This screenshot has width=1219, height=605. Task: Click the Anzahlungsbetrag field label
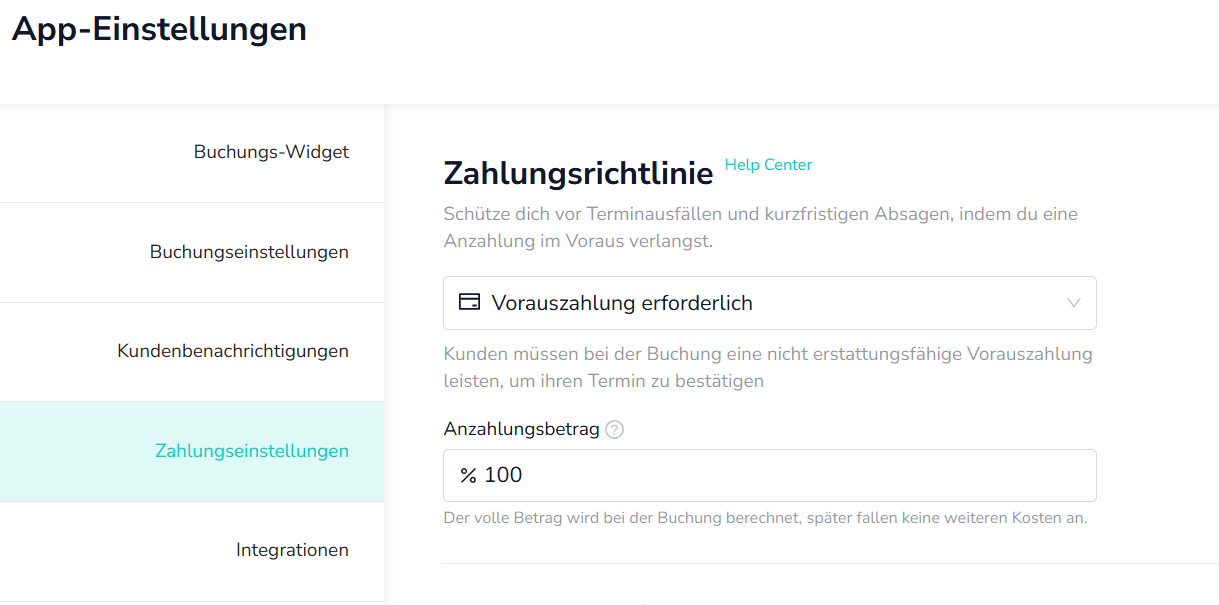point(521,429)
